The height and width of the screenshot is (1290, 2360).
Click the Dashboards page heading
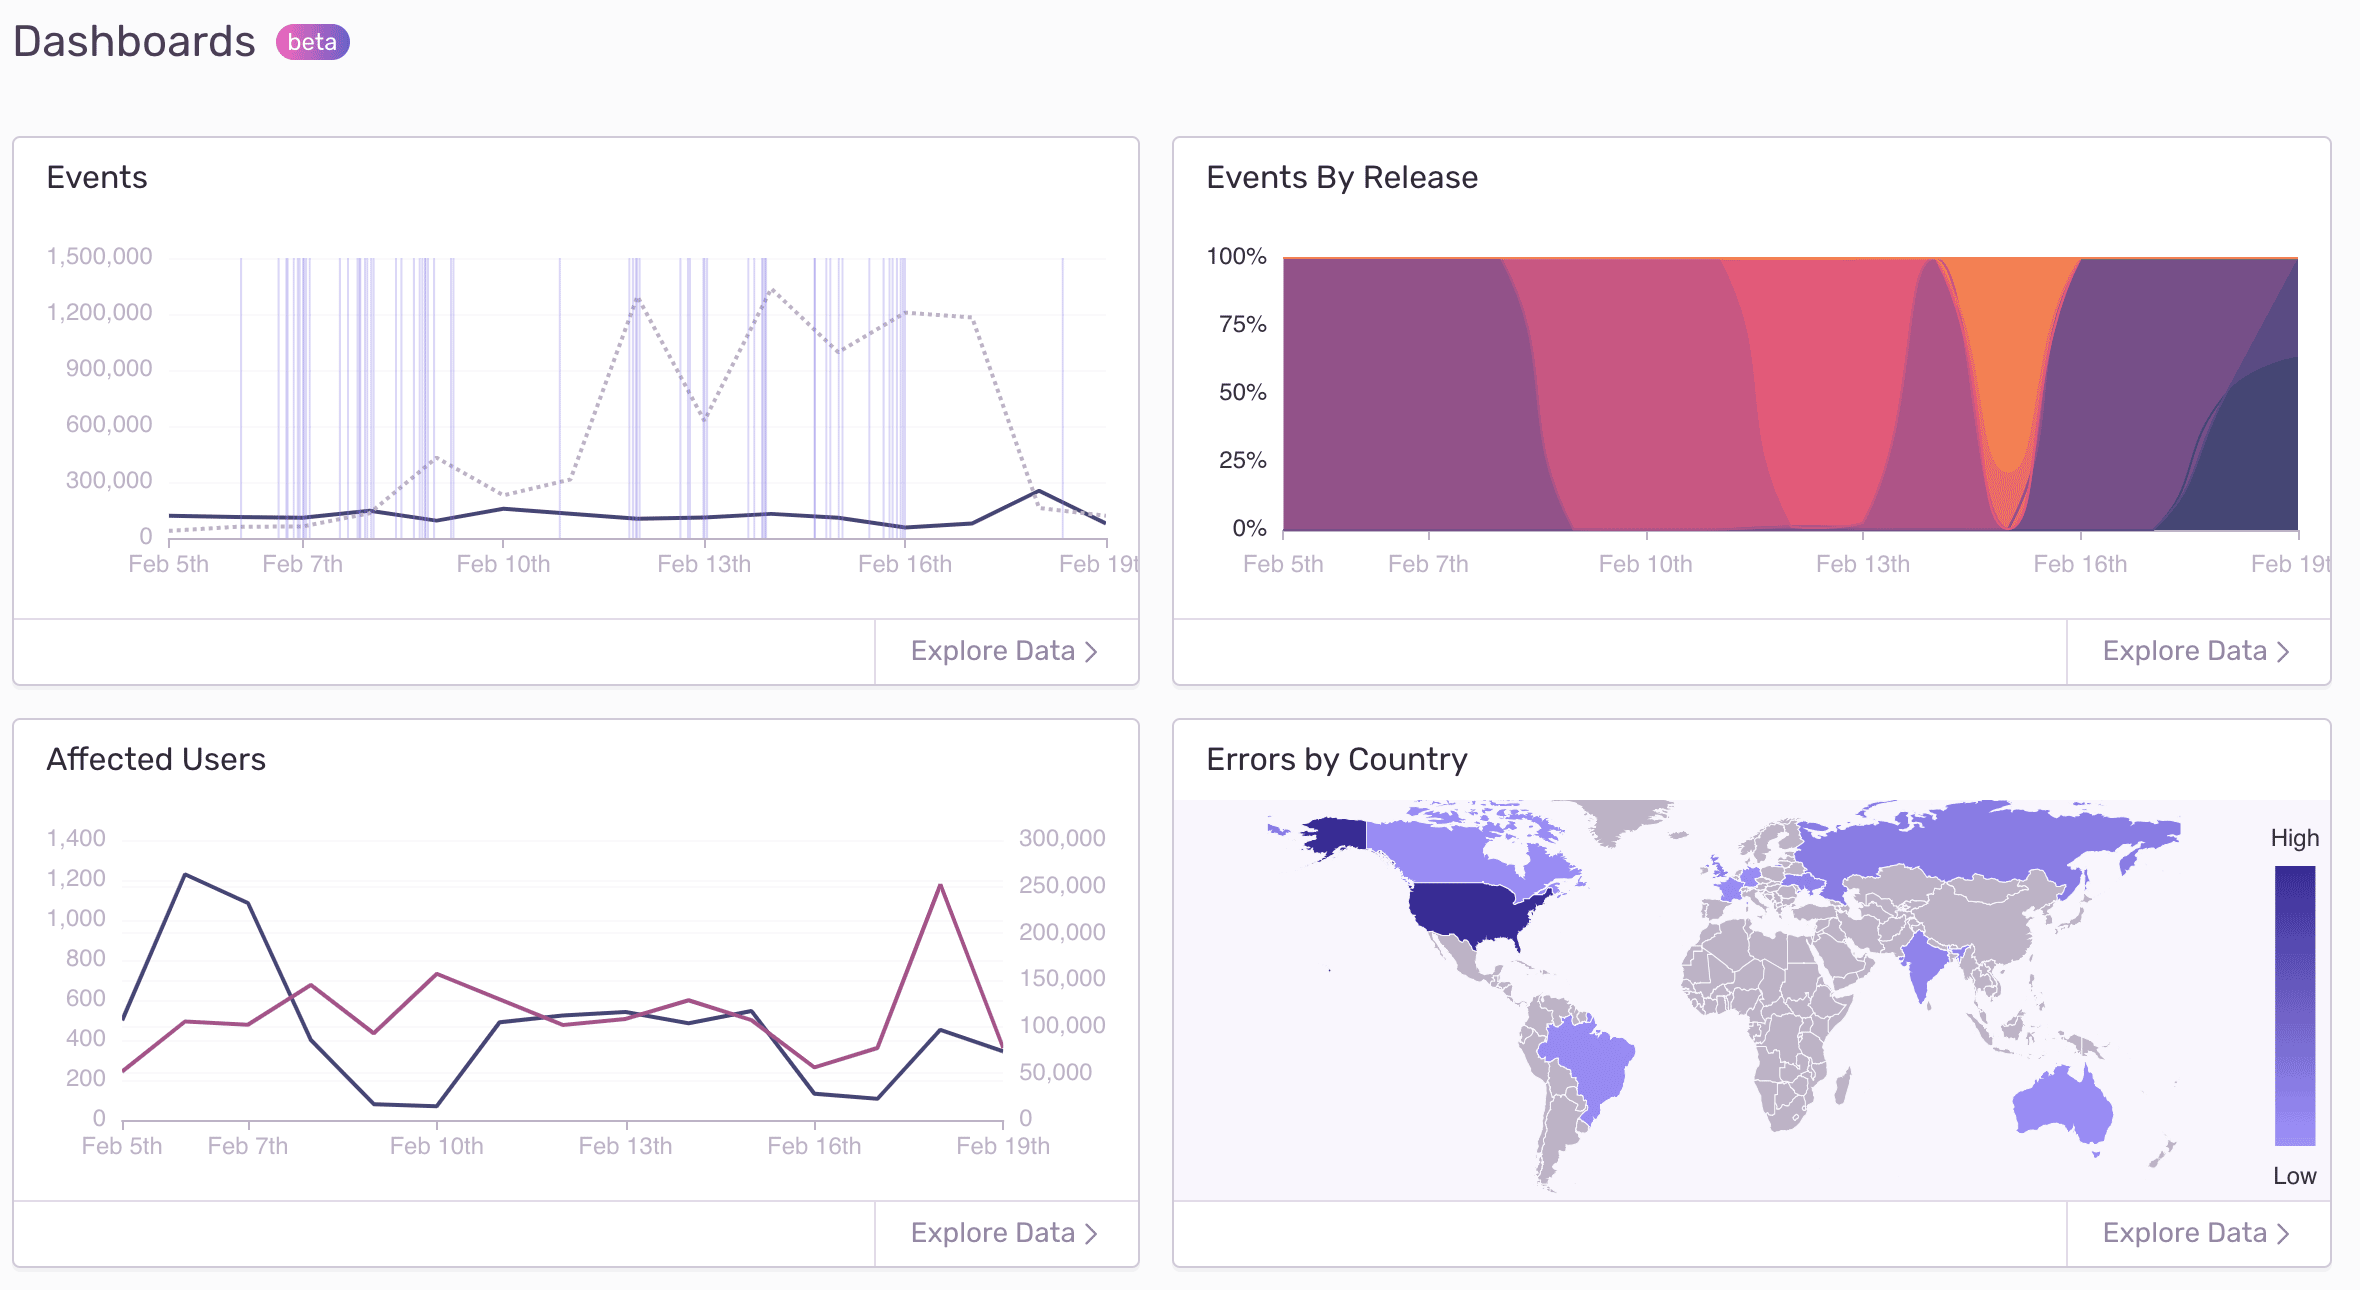[x=132, y=41]
